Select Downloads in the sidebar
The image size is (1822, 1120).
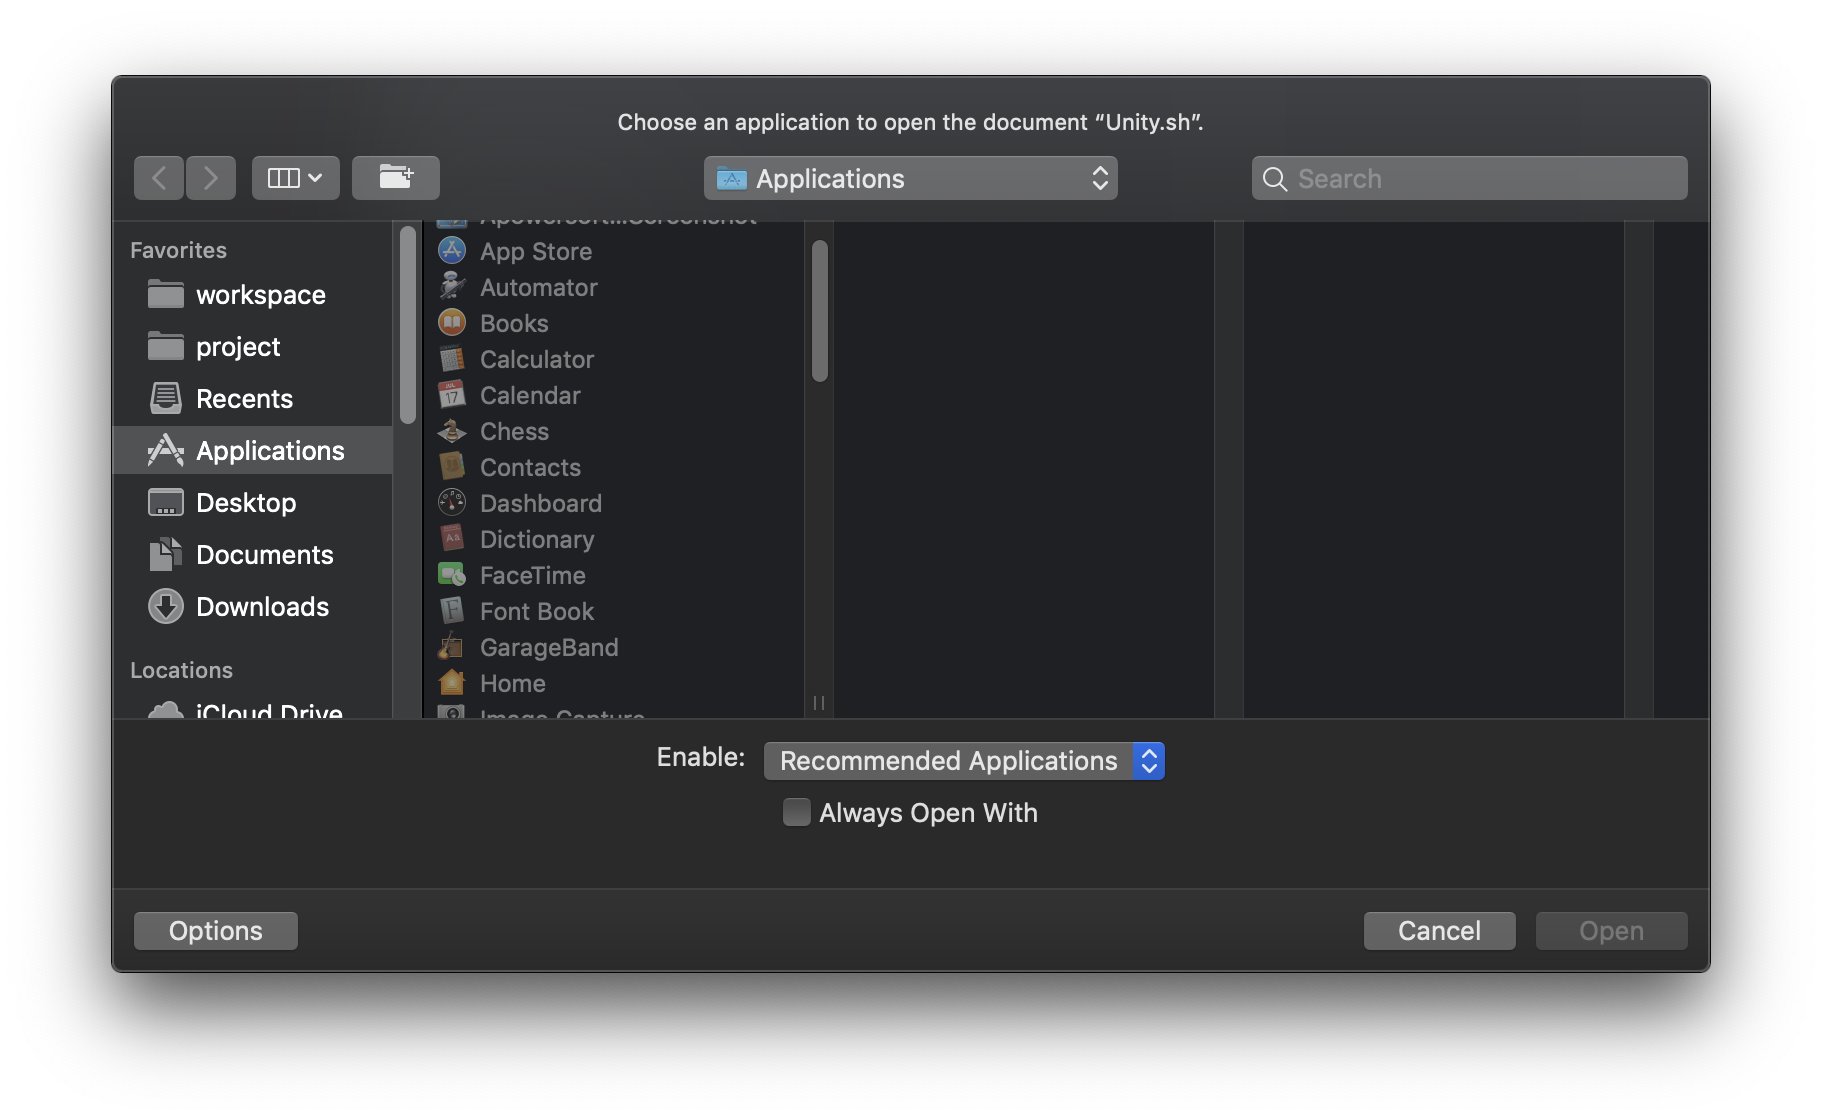252,607
